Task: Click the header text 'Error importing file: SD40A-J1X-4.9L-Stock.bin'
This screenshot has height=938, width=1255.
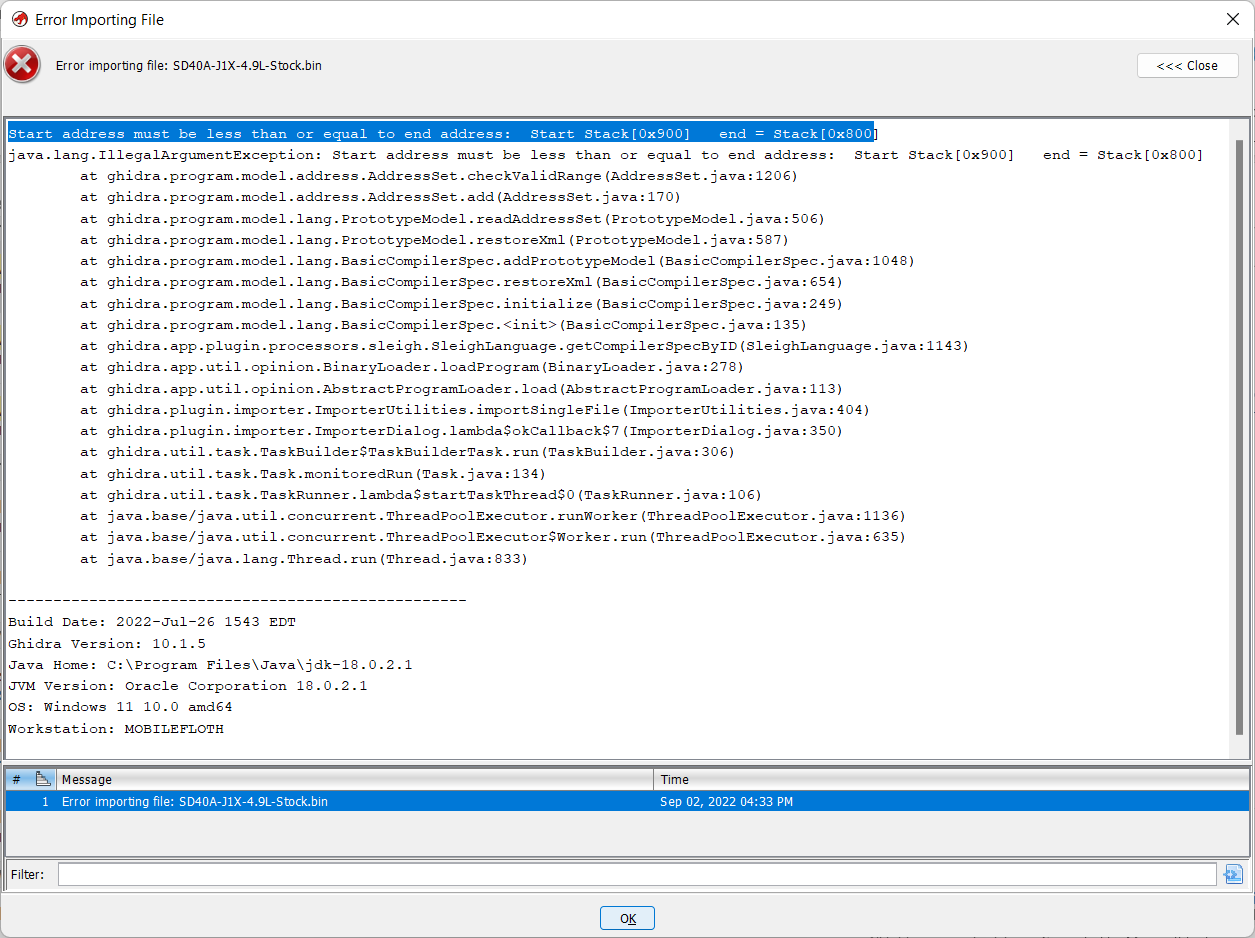Action: (189, 66)
